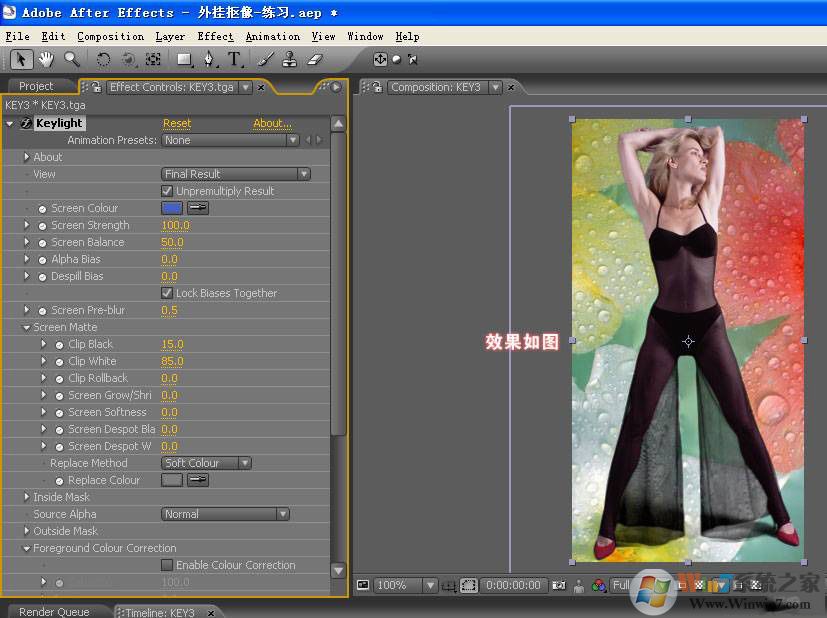Select the Eraser tool
Image resolution: width=827 pixels, height=618 pixels.
pos(315,60)
